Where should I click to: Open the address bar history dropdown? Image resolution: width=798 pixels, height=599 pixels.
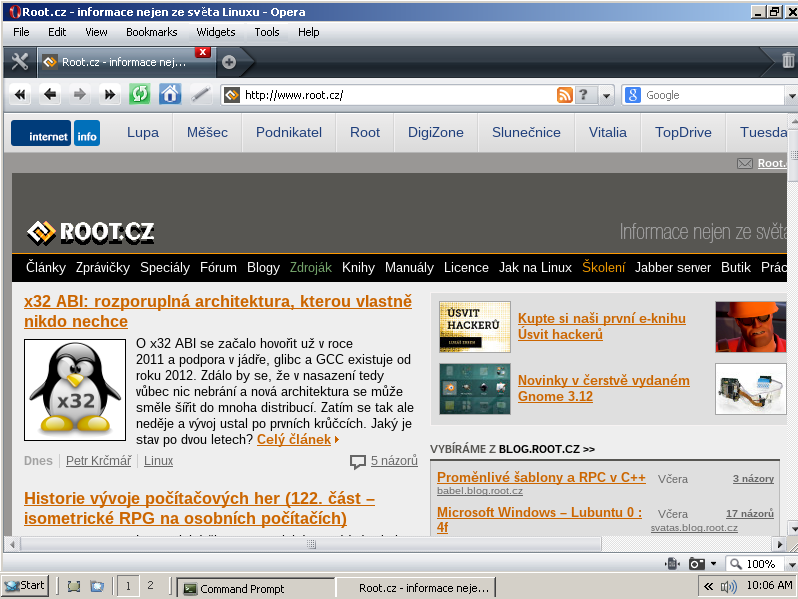[x=606, y=95]
